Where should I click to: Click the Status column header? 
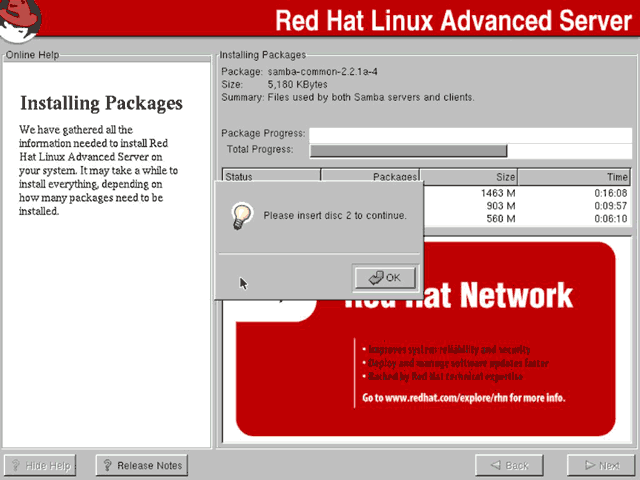(x=271, y=177)
